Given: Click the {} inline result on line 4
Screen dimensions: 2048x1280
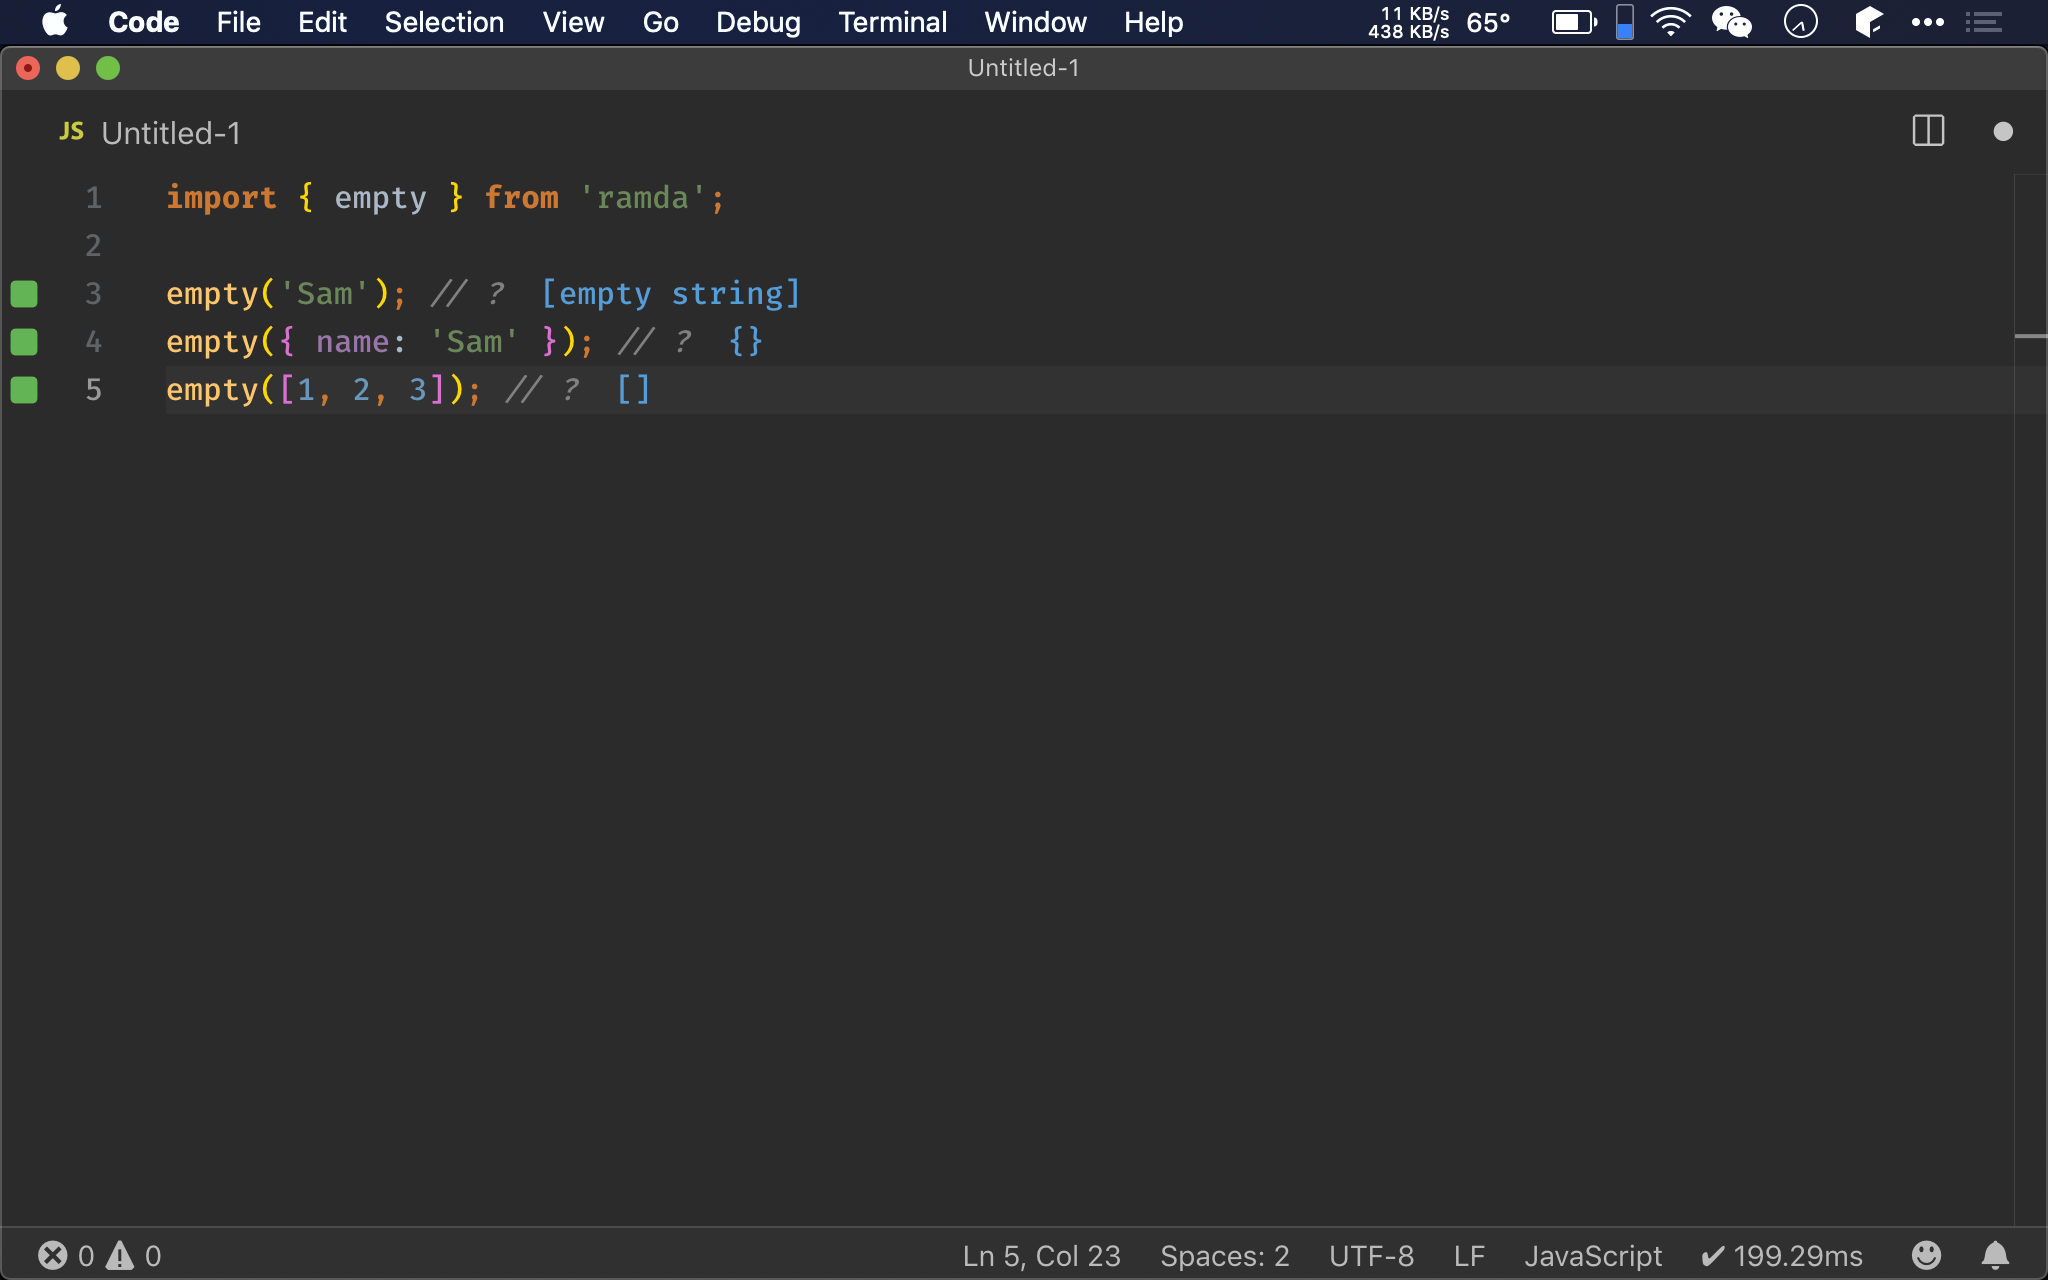Looking at the screenshot, I should coord(746,342).
